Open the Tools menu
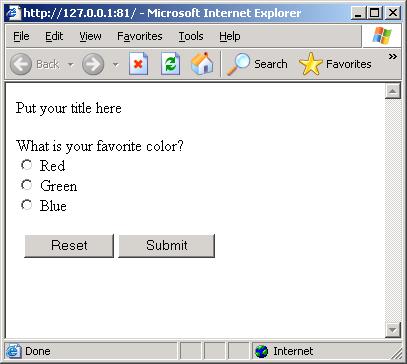This screenshot has height=364, width=407. coord(191,36)
